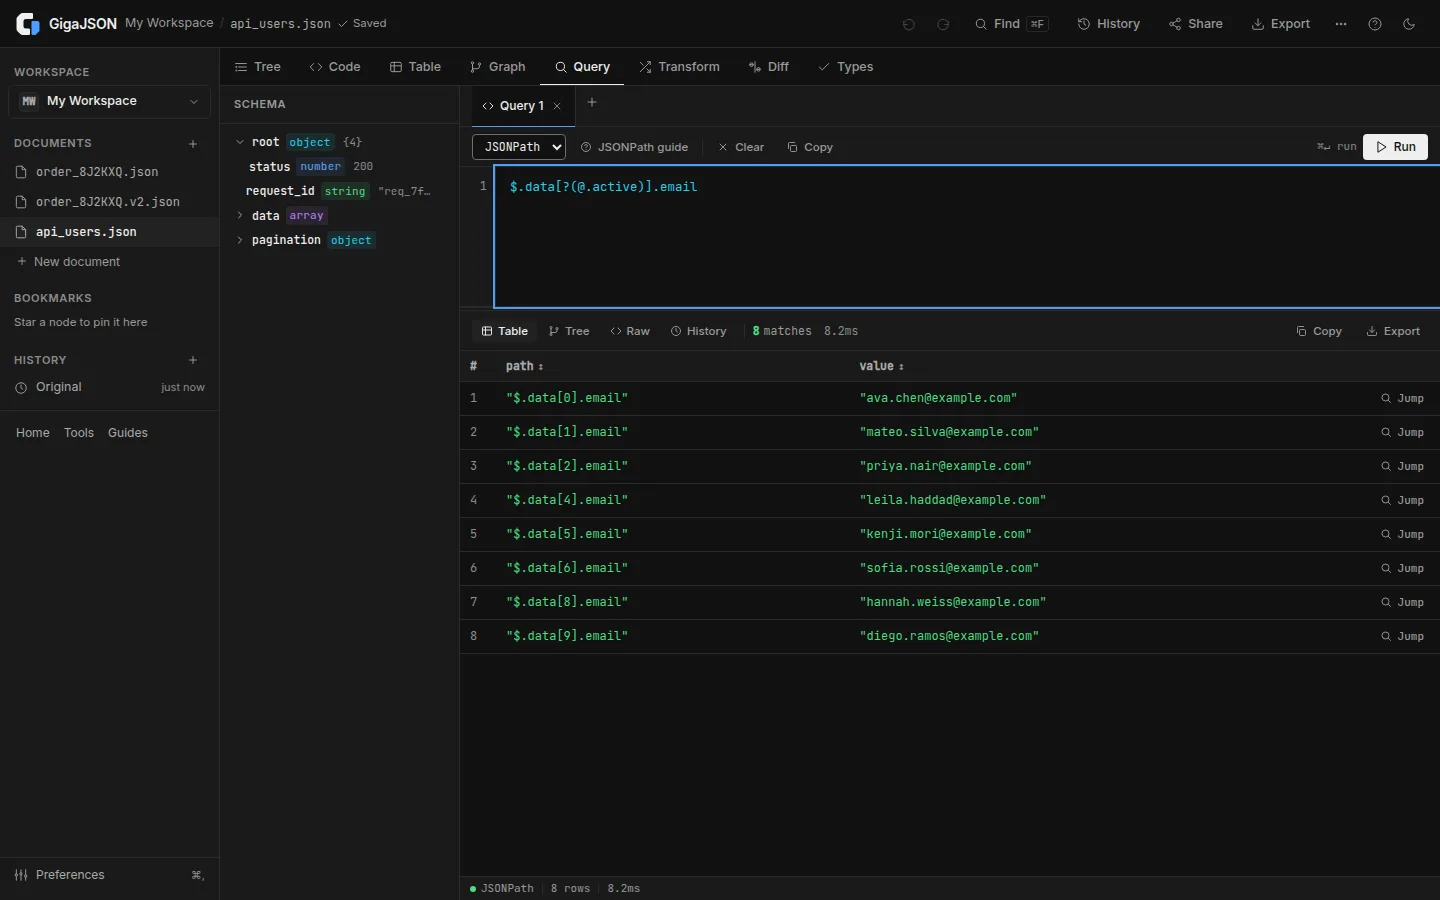Toggle dark mode with the moon icon

click(1409, 24)
